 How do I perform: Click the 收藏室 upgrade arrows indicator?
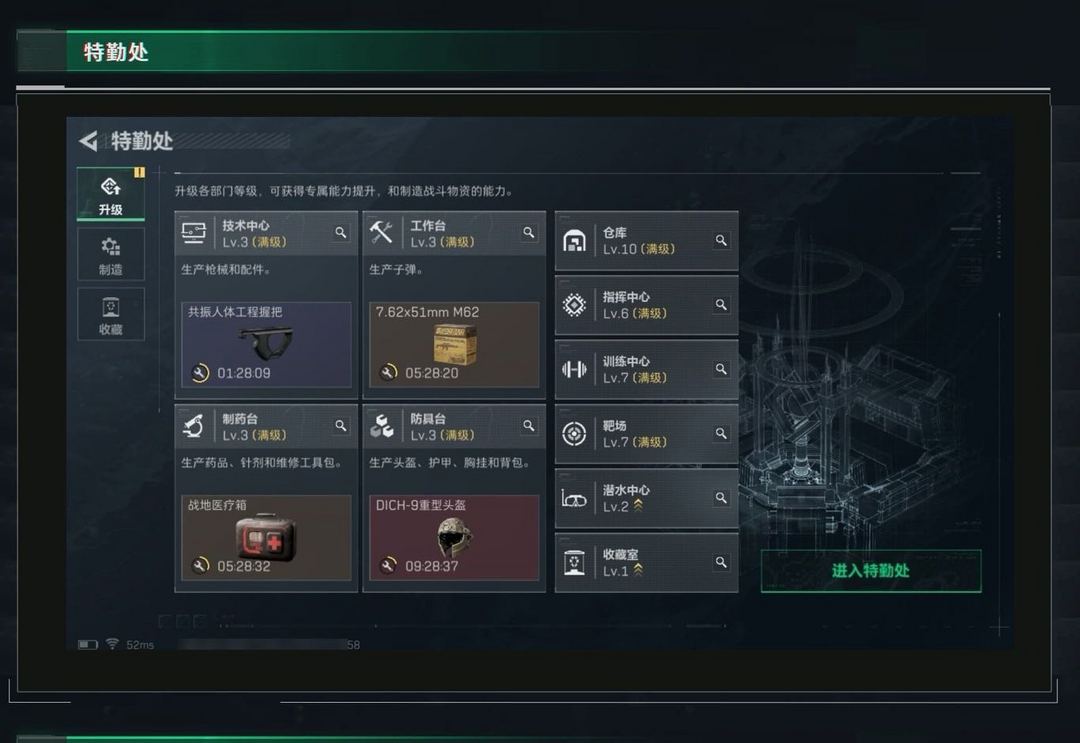coord(638,570)
